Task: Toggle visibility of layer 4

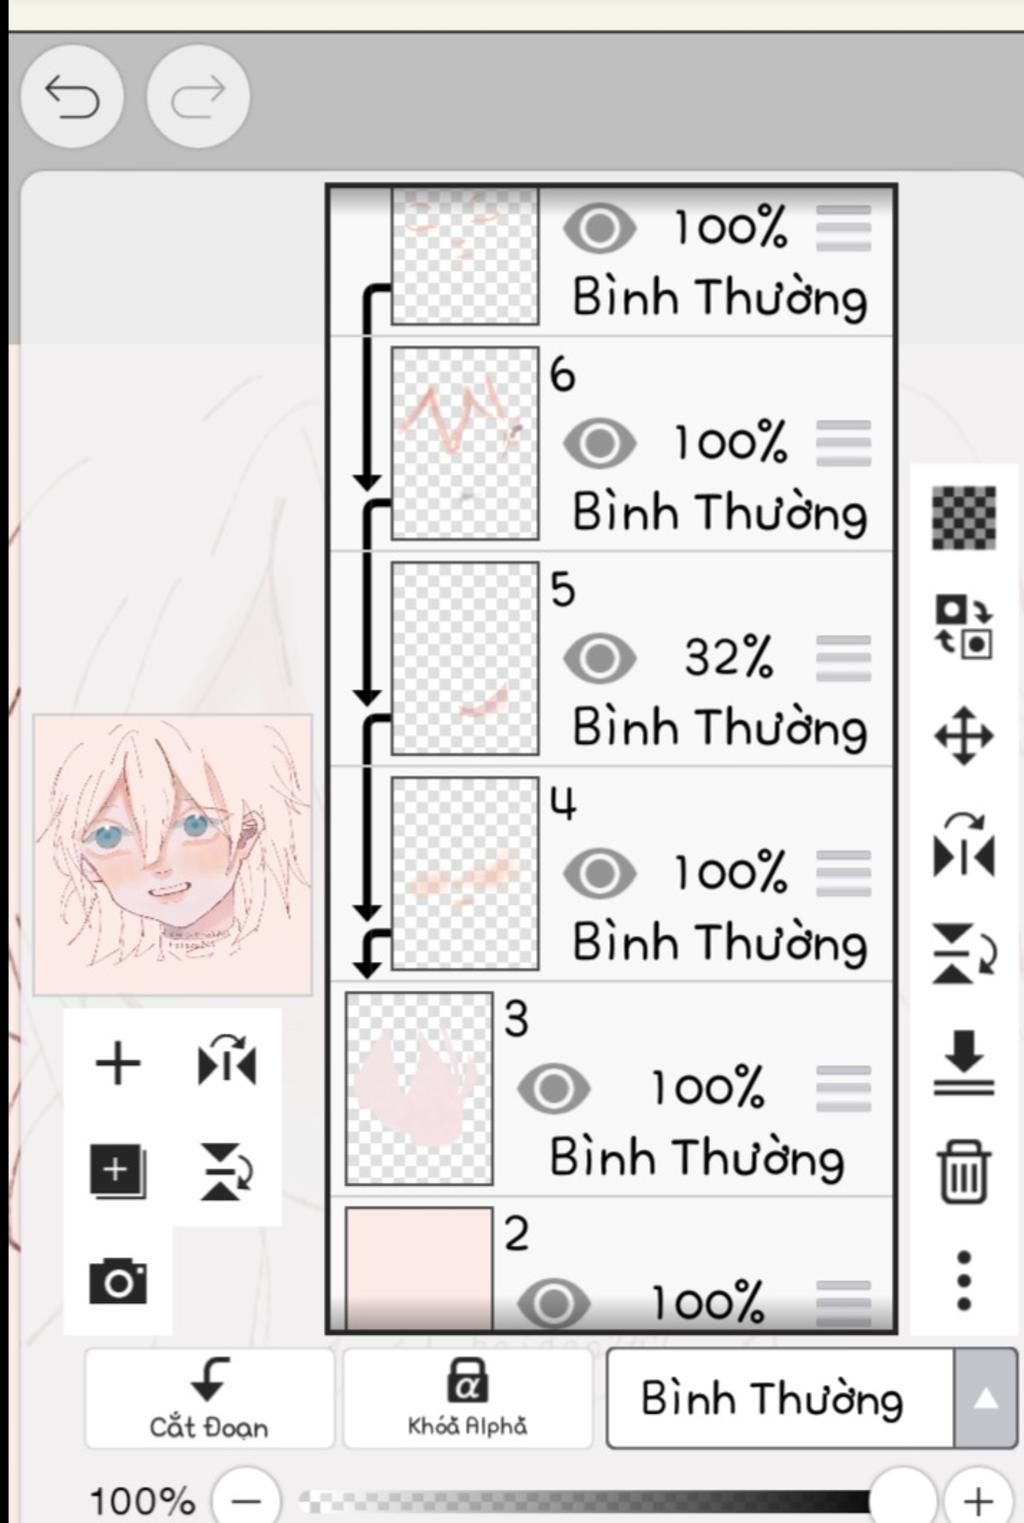Action: 600,874
